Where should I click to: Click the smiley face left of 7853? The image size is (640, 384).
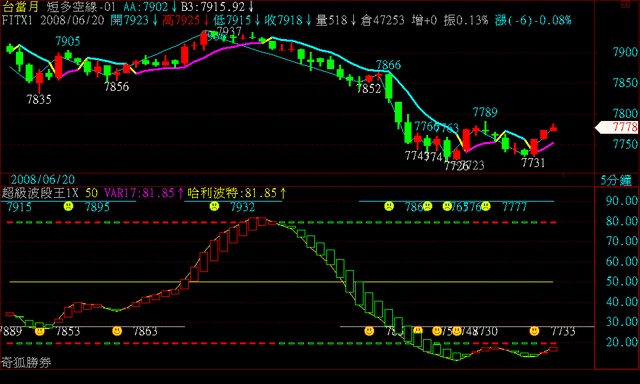click(40, 331)
